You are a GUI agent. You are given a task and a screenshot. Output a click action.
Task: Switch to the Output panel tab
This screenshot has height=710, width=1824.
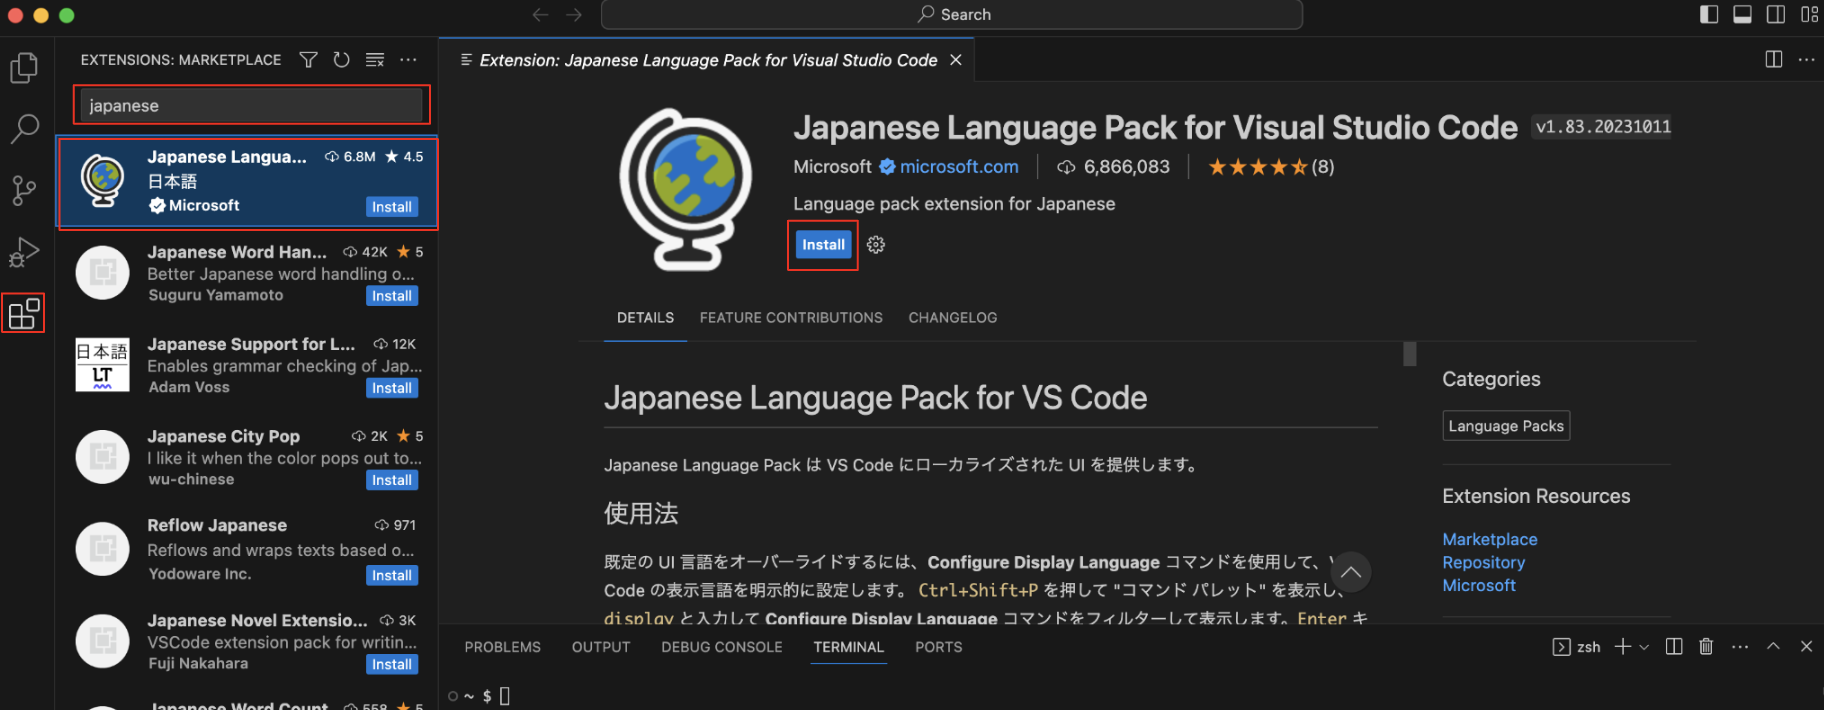601,647
